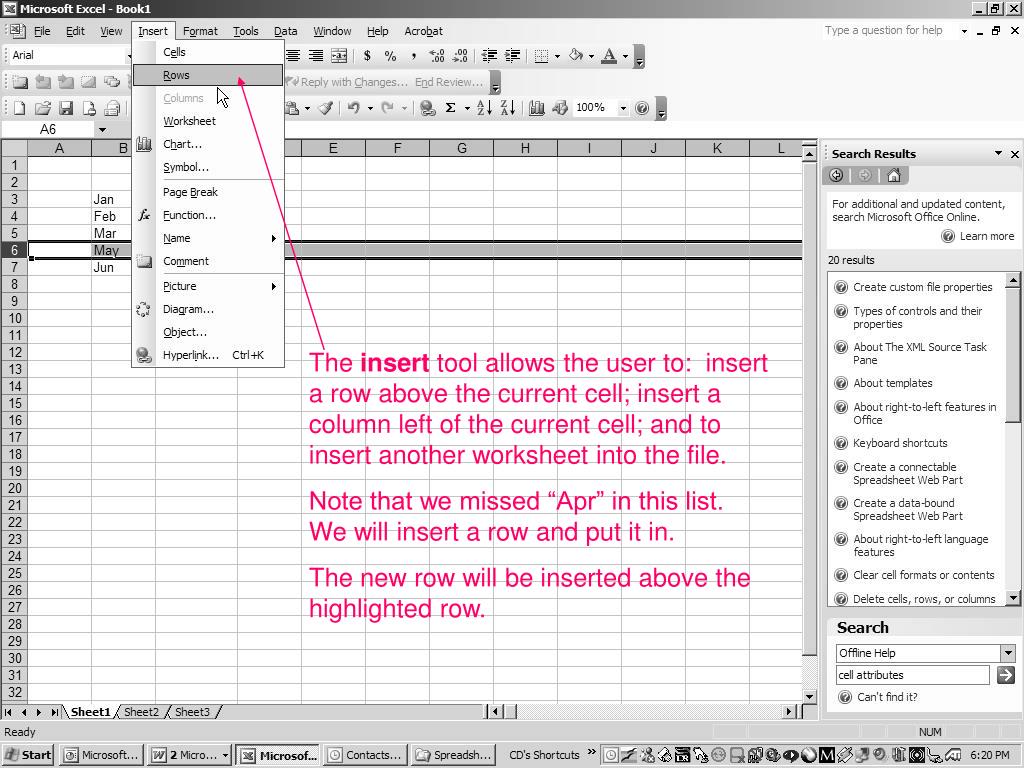Image resolution: width=1024 pixels, height=768 pixels.
Task: Go Home in Search Results pane
Action: pos(894,175)
